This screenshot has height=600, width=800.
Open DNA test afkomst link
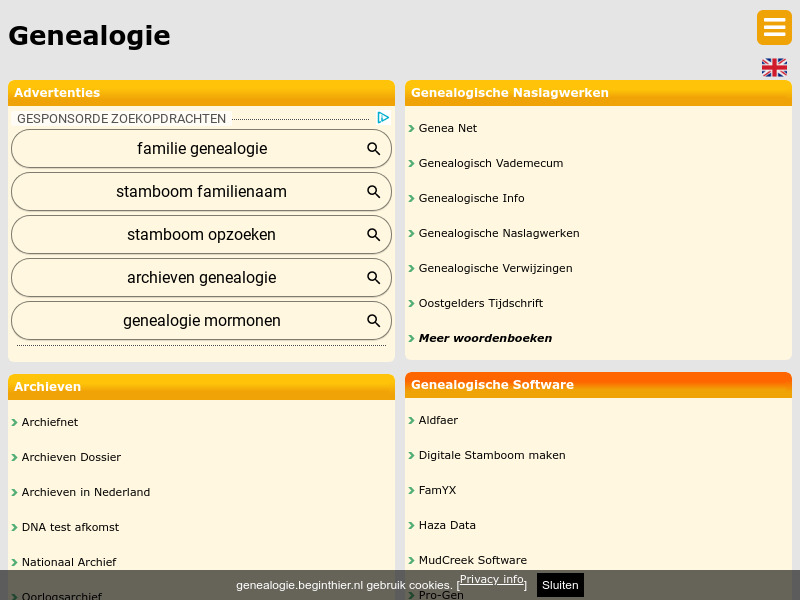pyautogui.click(x=70, y=528)
